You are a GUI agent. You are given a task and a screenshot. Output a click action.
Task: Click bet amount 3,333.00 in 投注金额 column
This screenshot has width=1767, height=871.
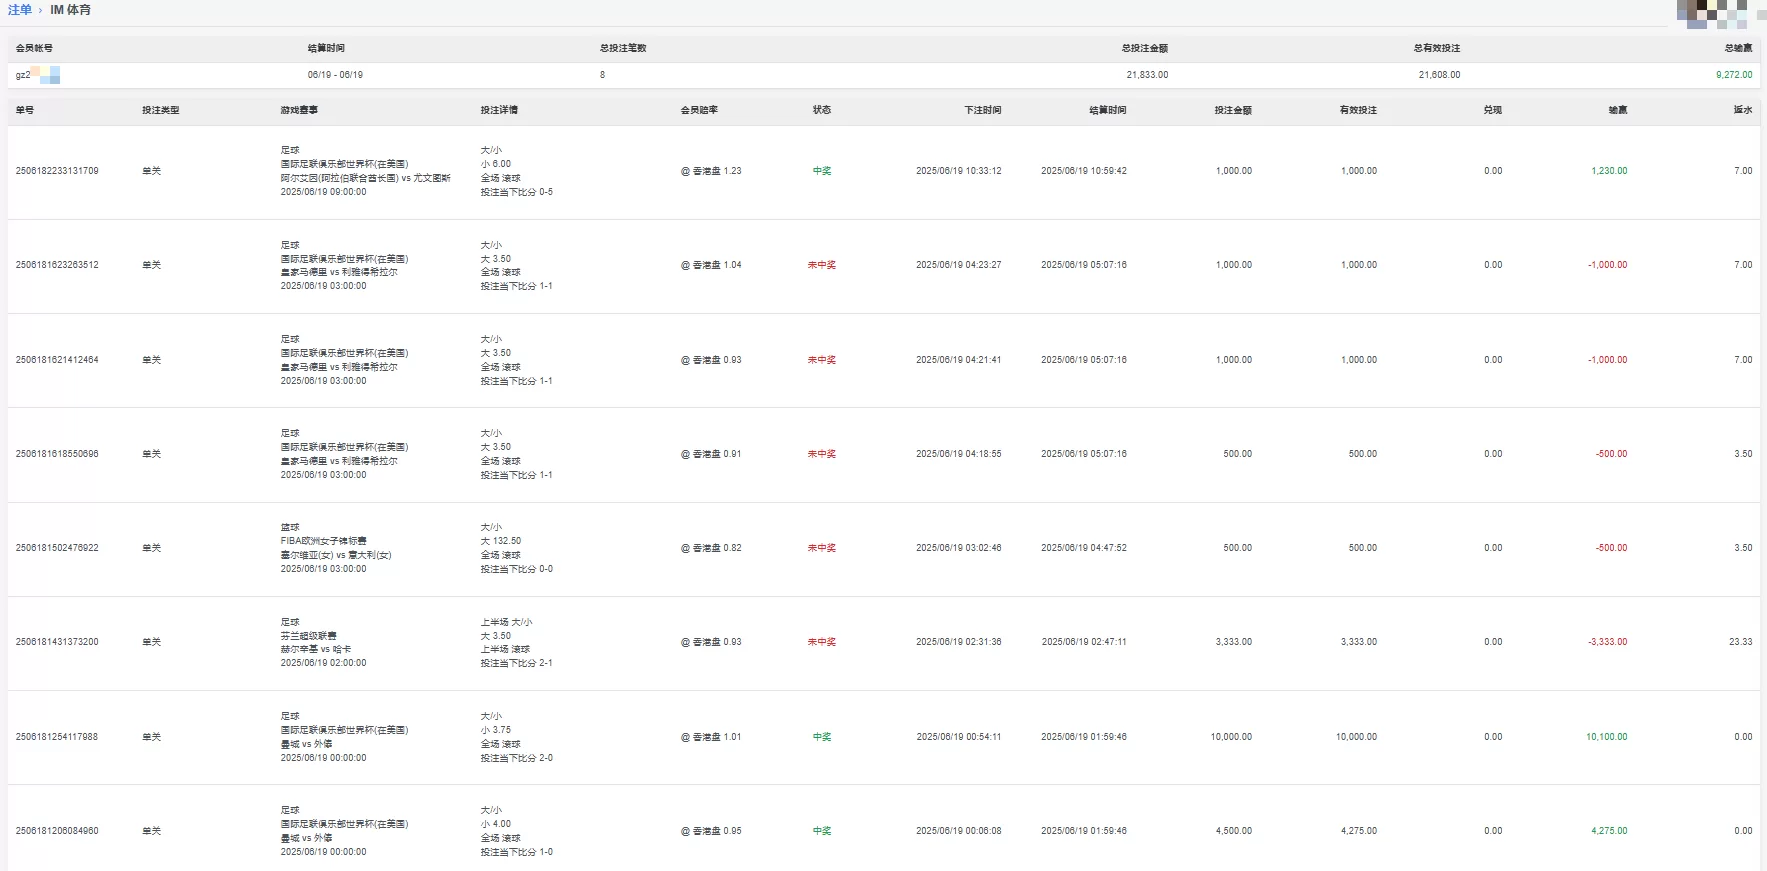1234,642
